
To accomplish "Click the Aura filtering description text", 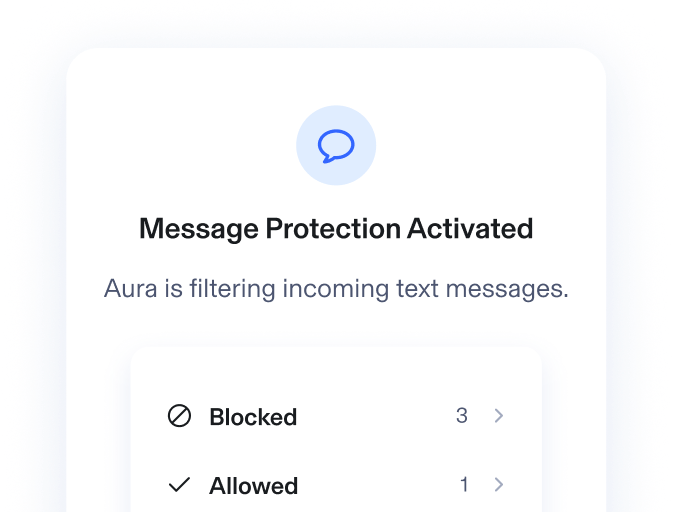I will click(336, 289).
